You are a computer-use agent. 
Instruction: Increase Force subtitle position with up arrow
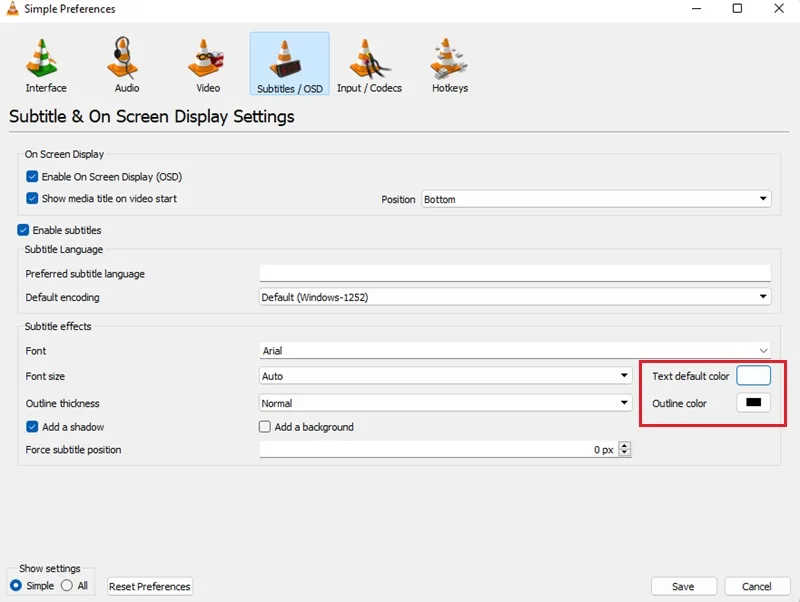coord(624,445)
